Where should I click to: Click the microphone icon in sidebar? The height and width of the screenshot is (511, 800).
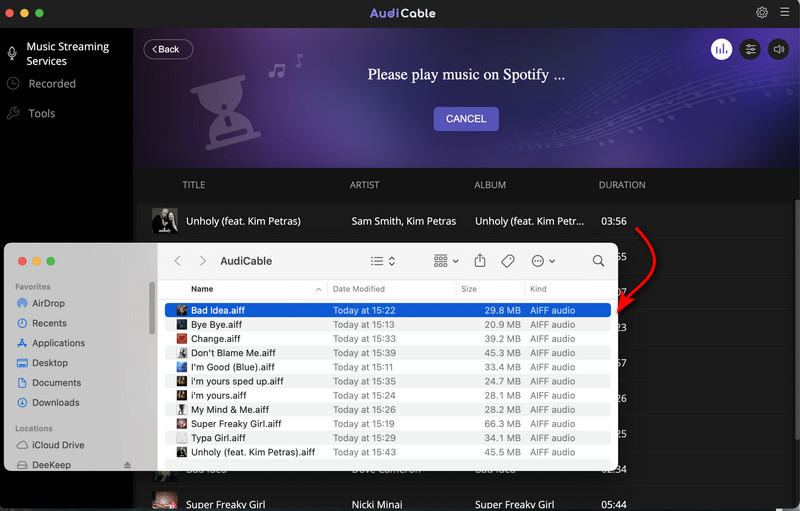pyautogui.click(x=12, y=53)
